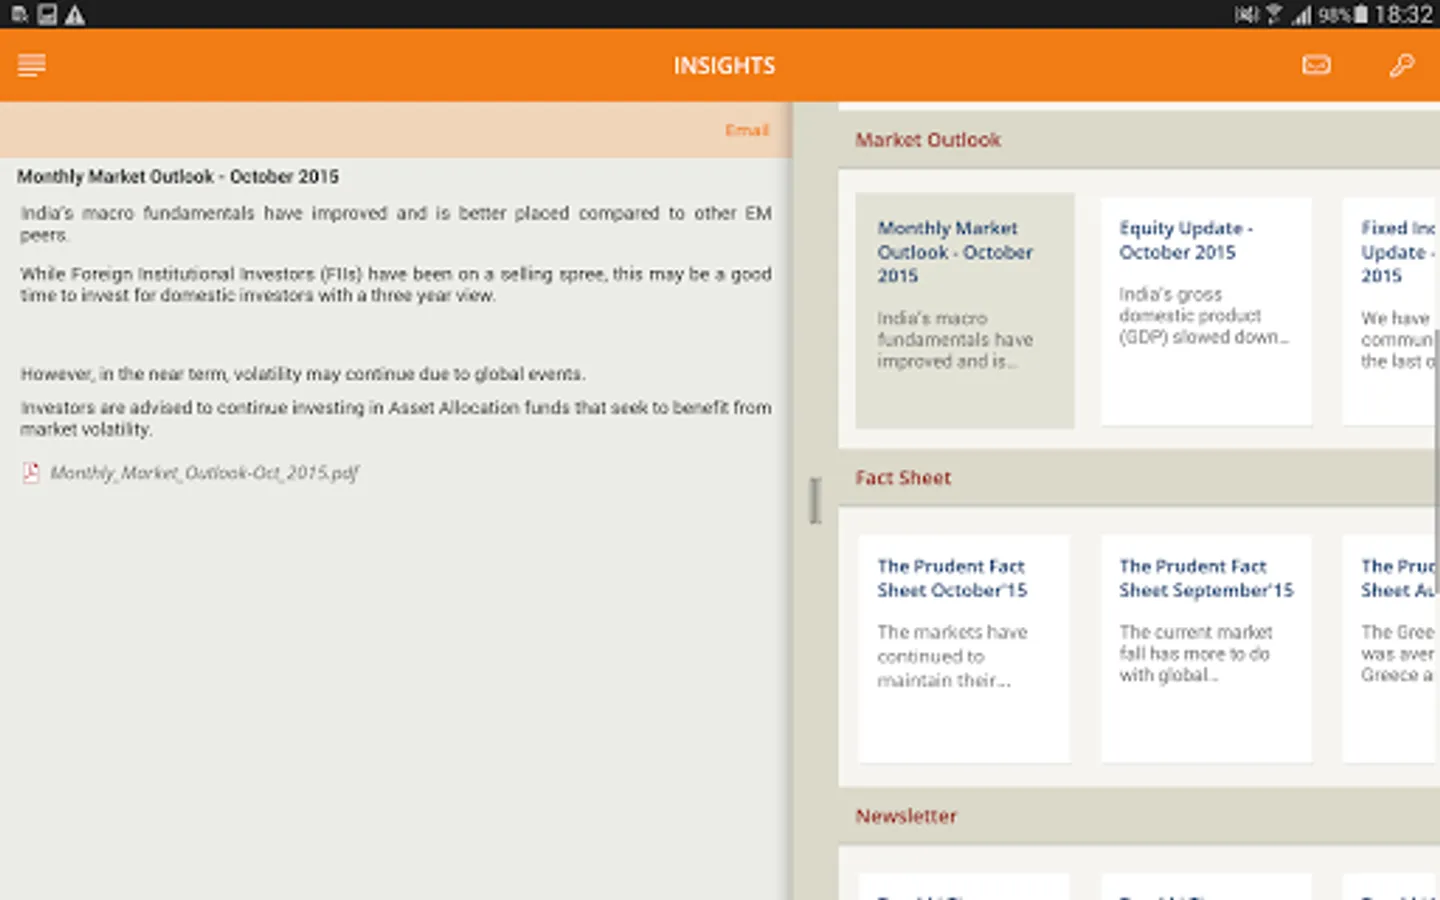Tap the battery status icon

1360,14
